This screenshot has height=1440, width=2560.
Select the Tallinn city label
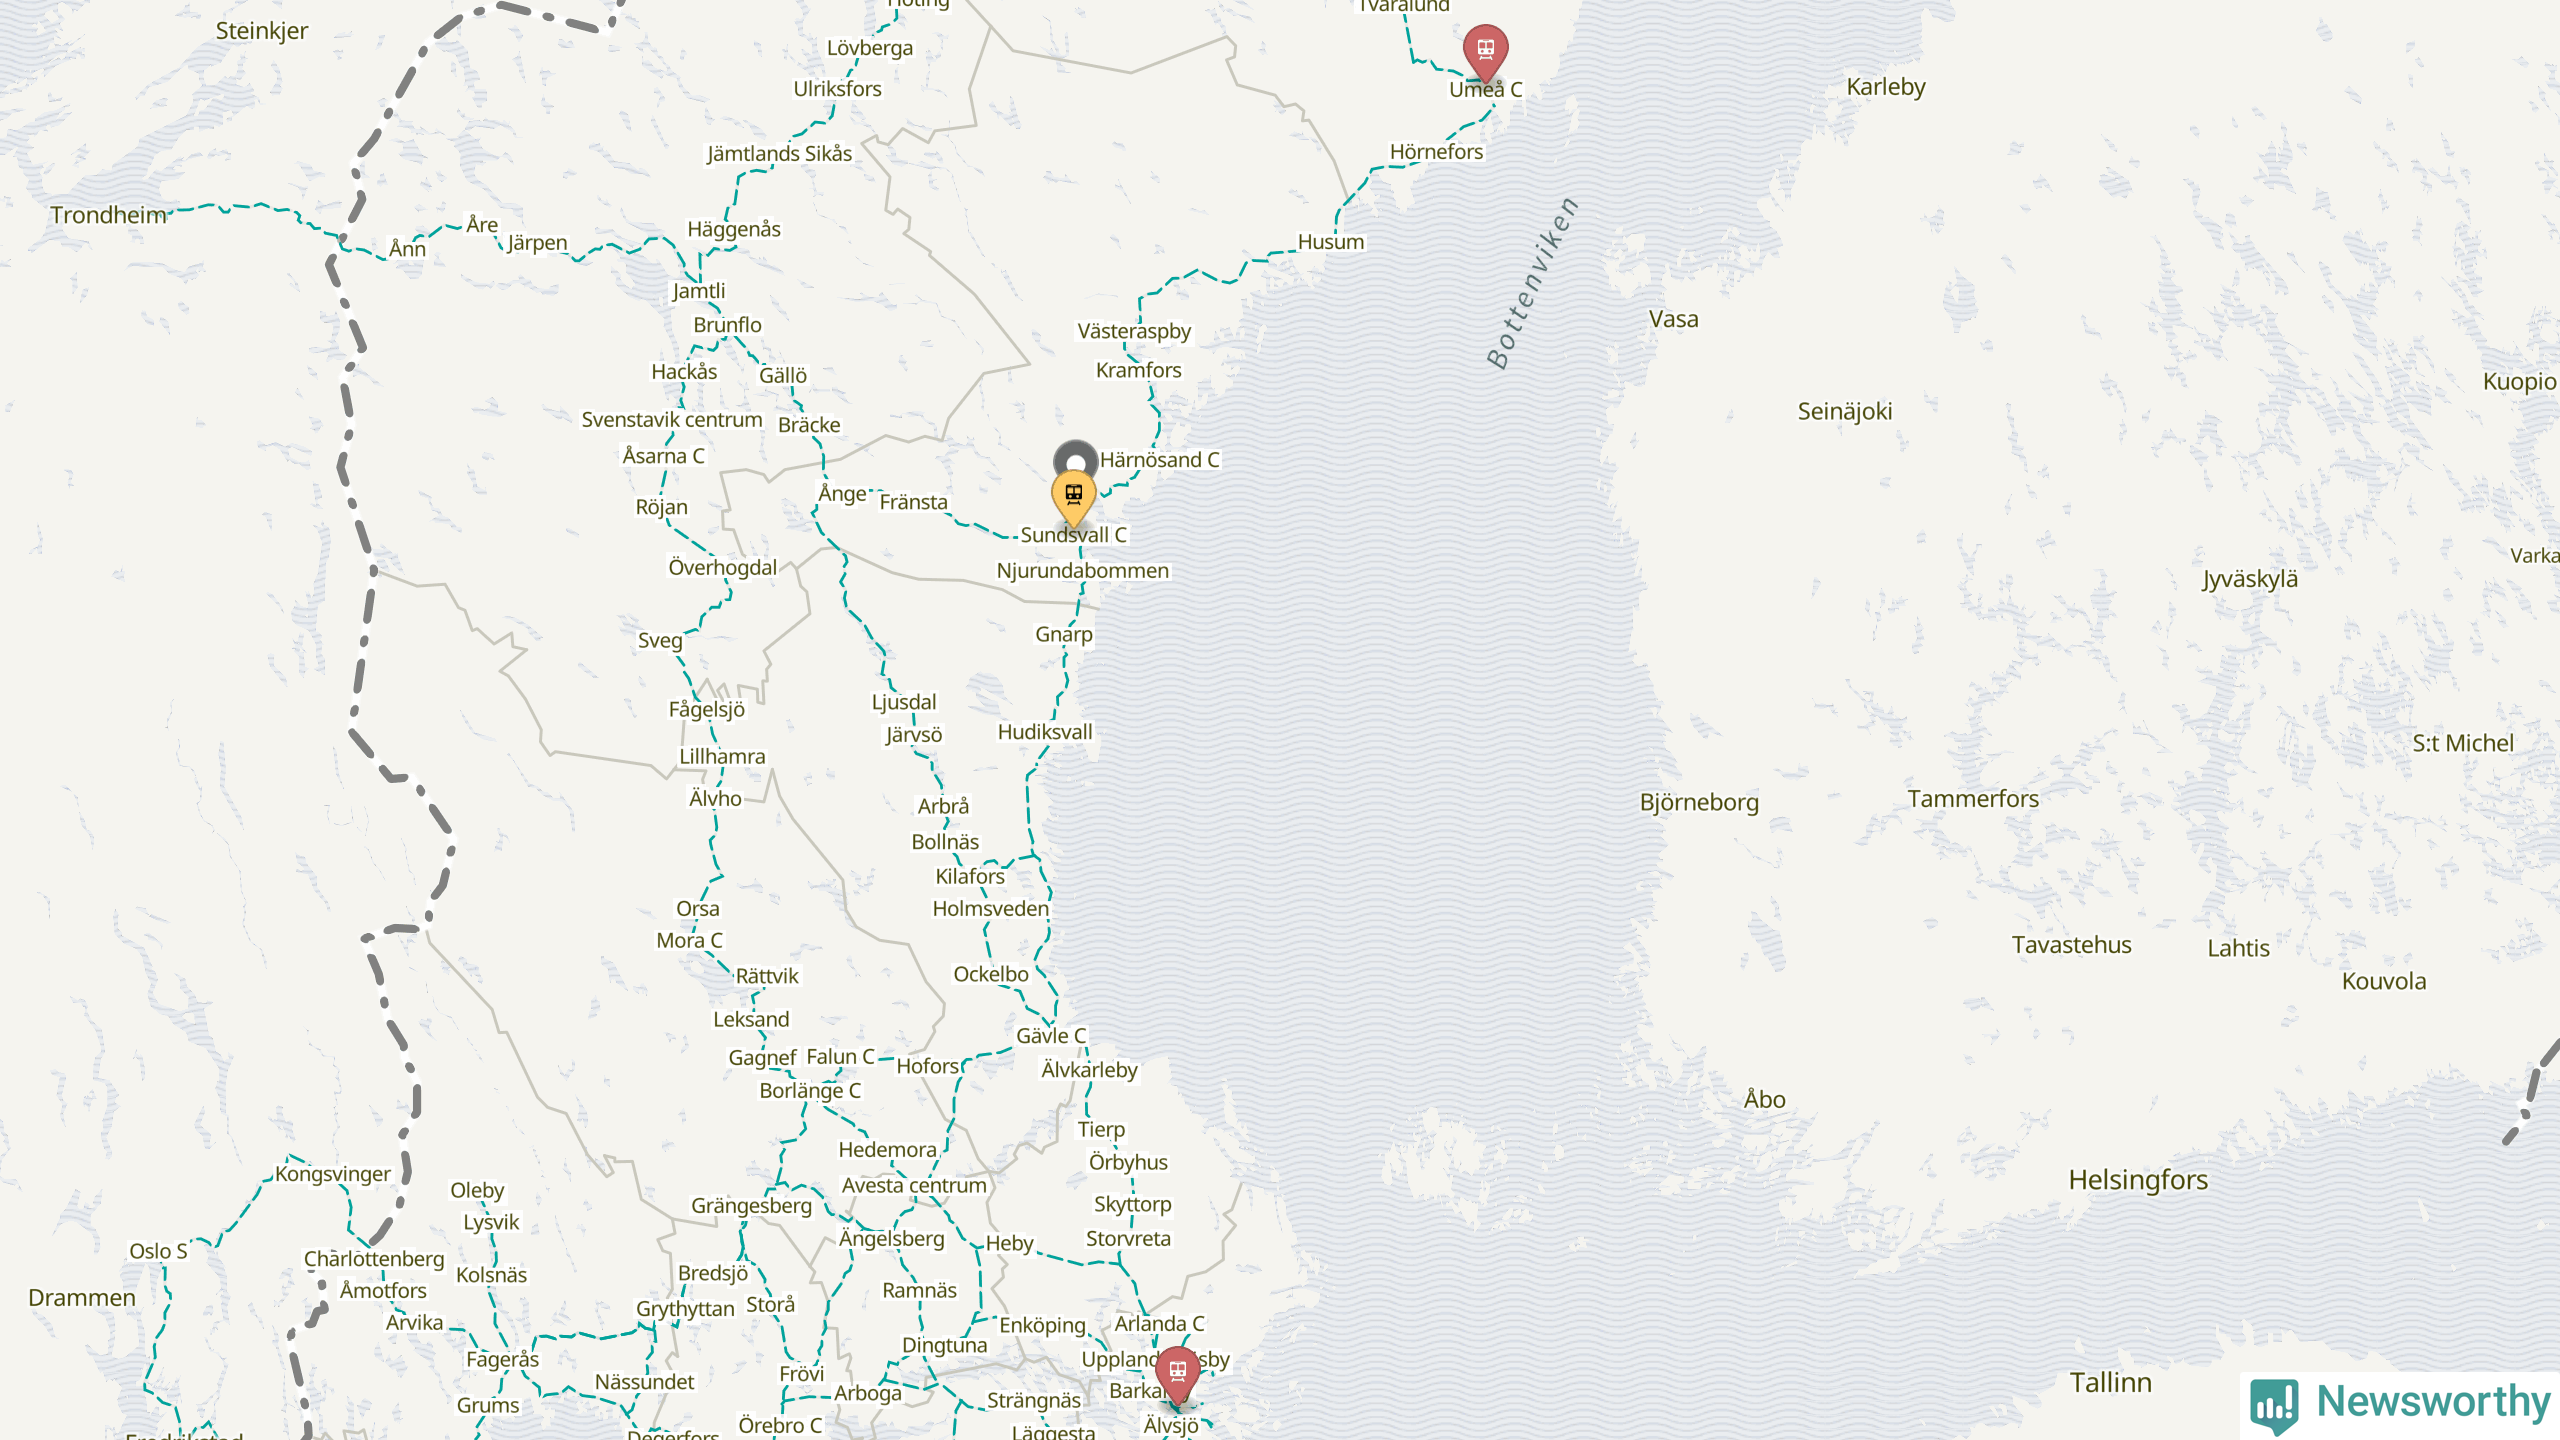(x=2110, y=1383)
